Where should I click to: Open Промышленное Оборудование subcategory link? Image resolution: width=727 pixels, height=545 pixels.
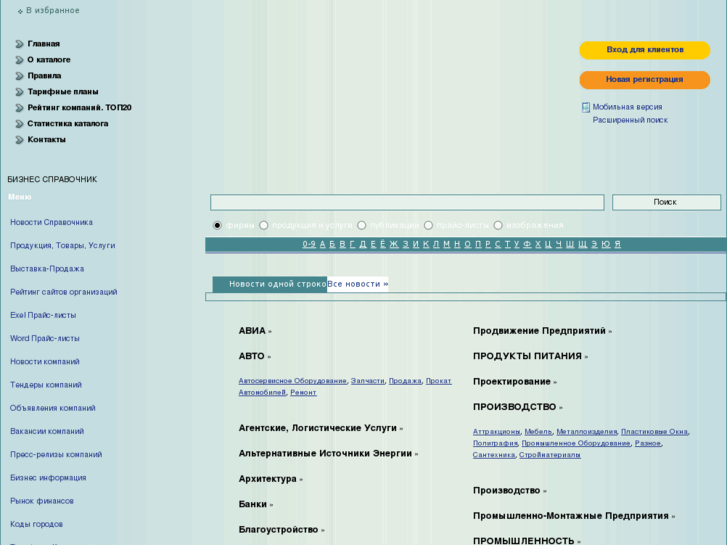coord(576,443)
